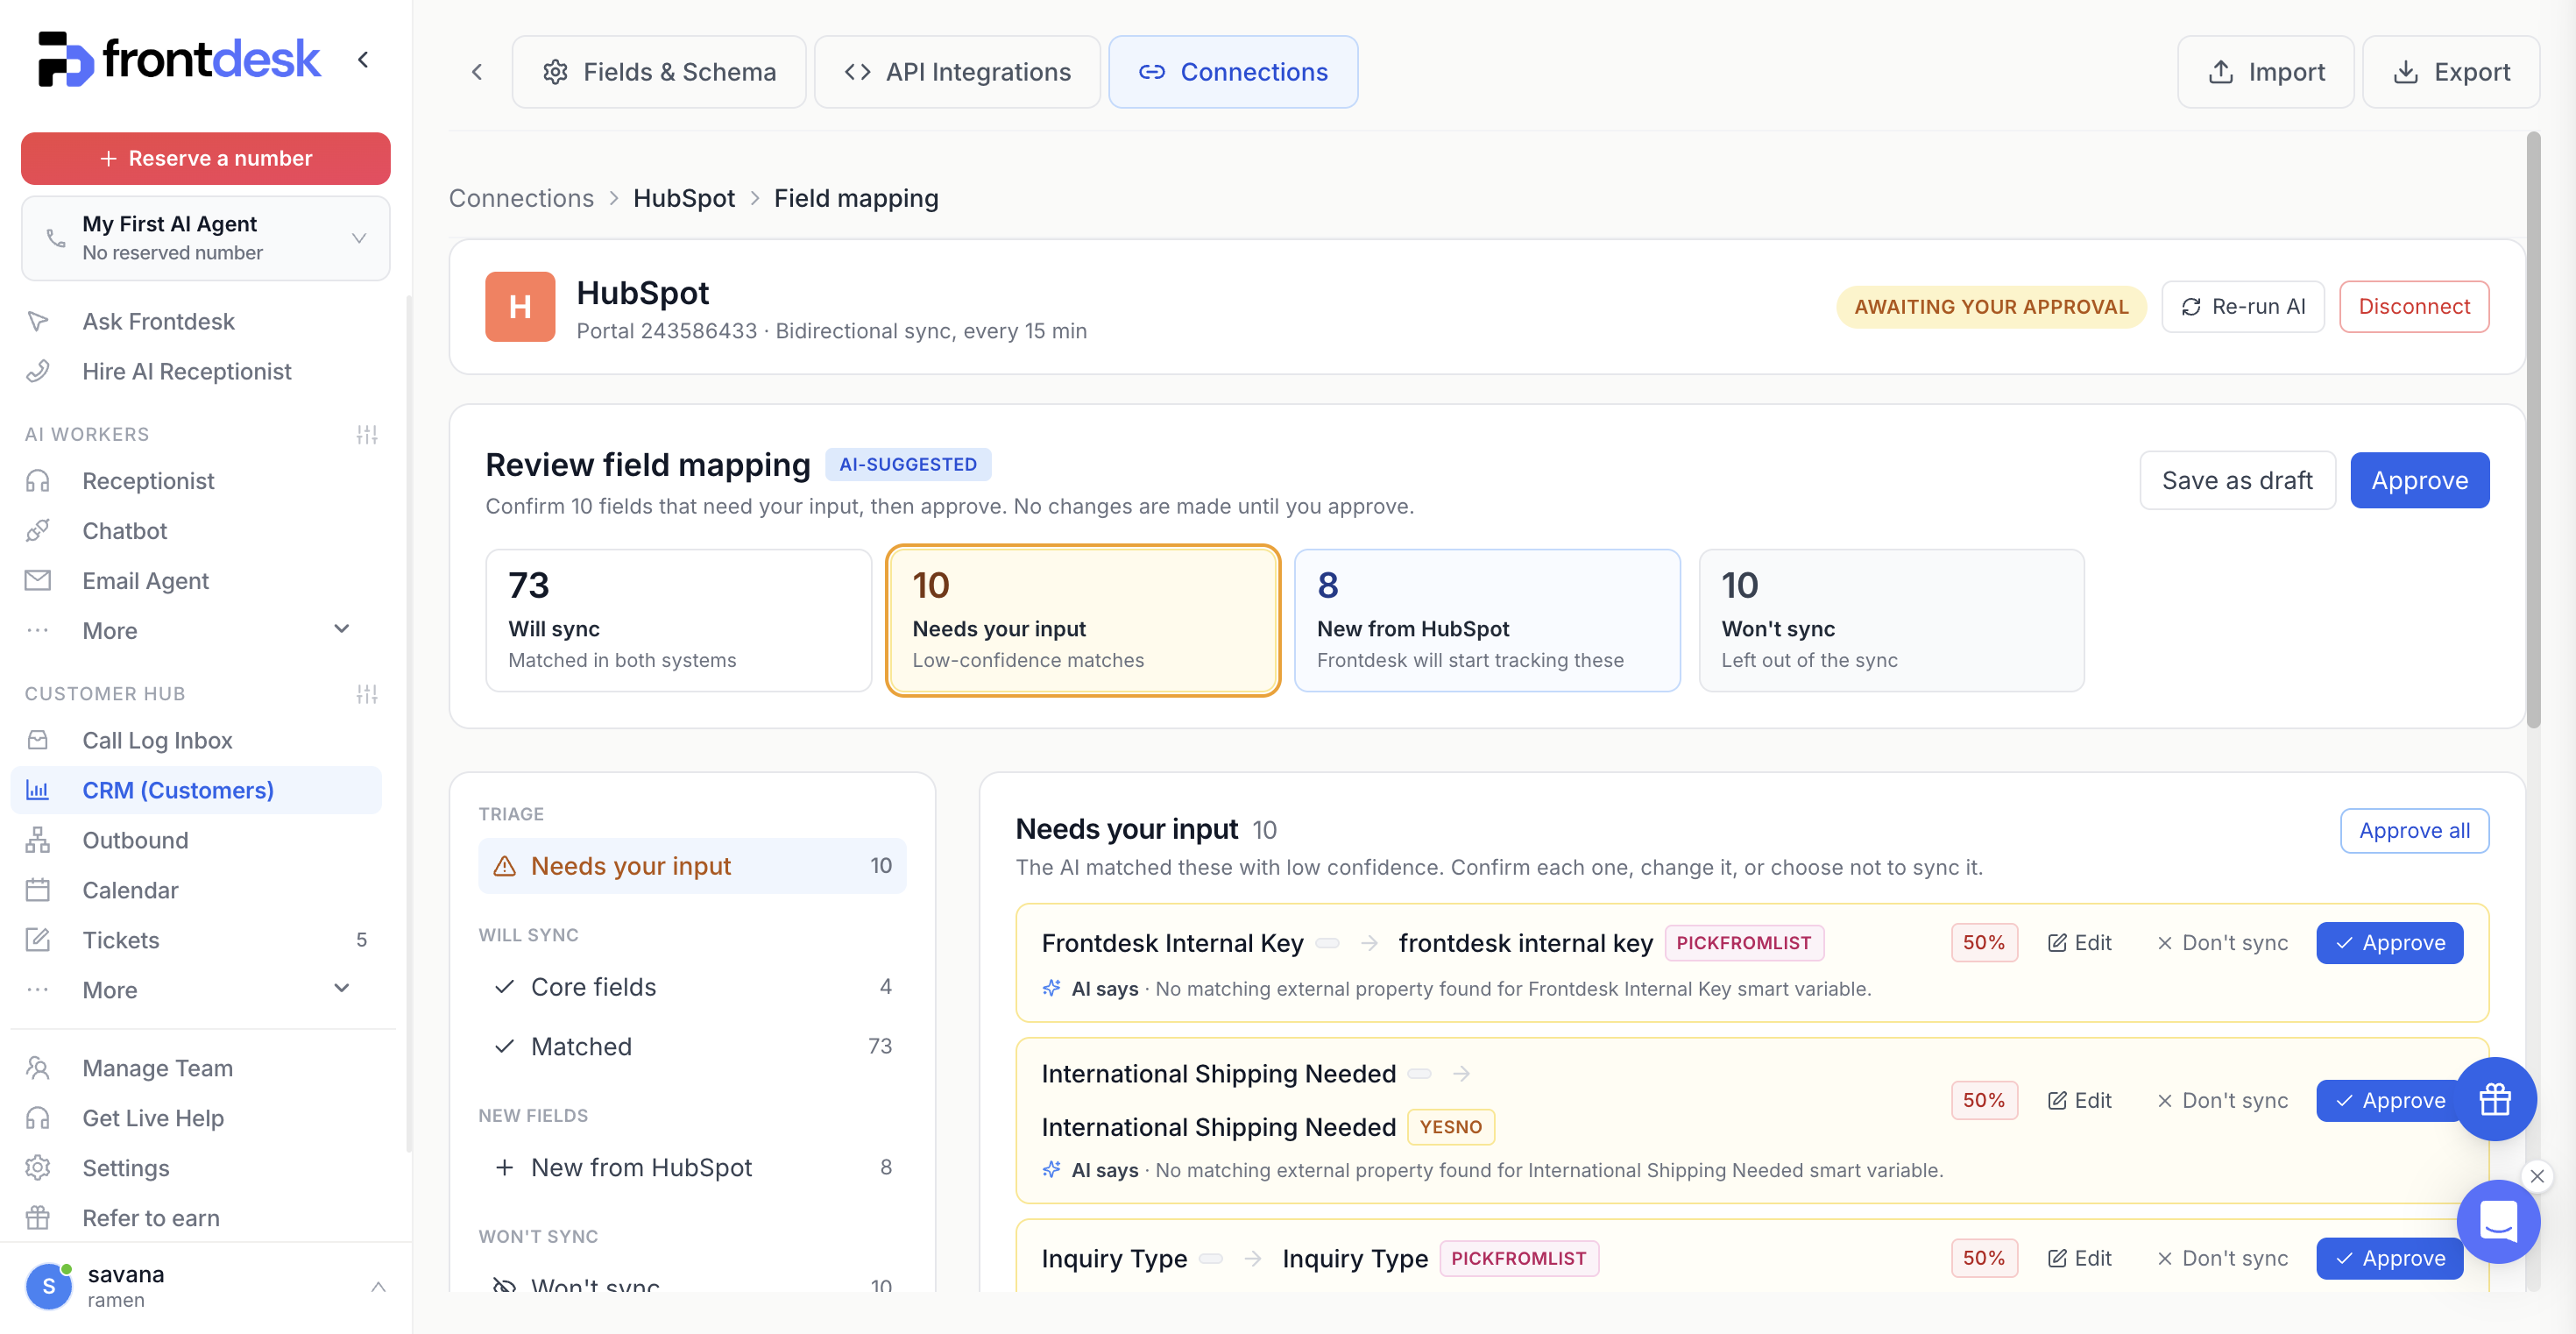Open the floating gift rewards button

pyautogui.click(x=2495, y=1099)
